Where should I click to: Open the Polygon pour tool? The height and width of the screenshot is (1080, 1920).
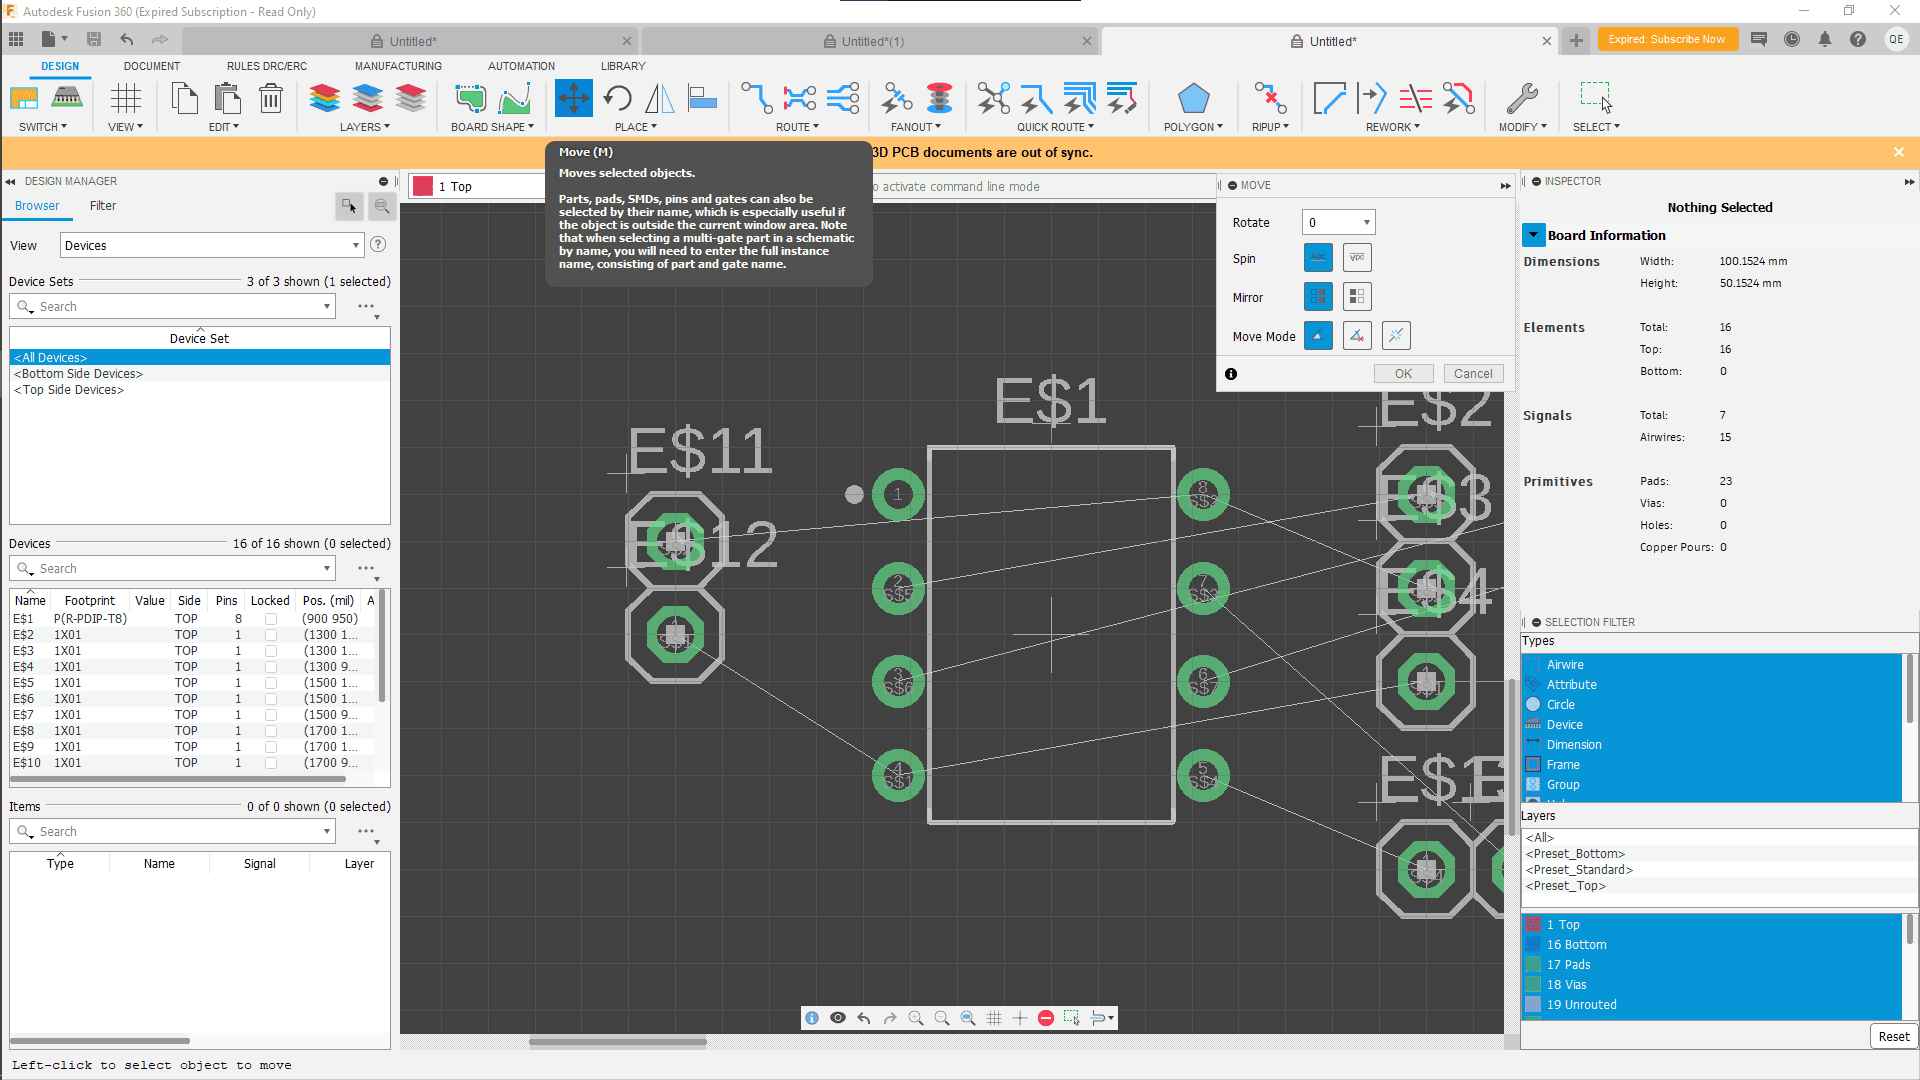coord(1193,99)
